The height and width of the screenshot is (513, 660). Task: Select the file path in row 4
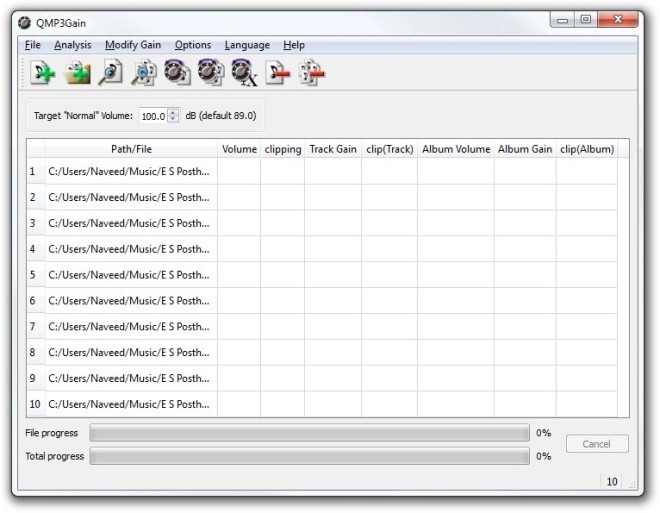click(x=131, y=249)
